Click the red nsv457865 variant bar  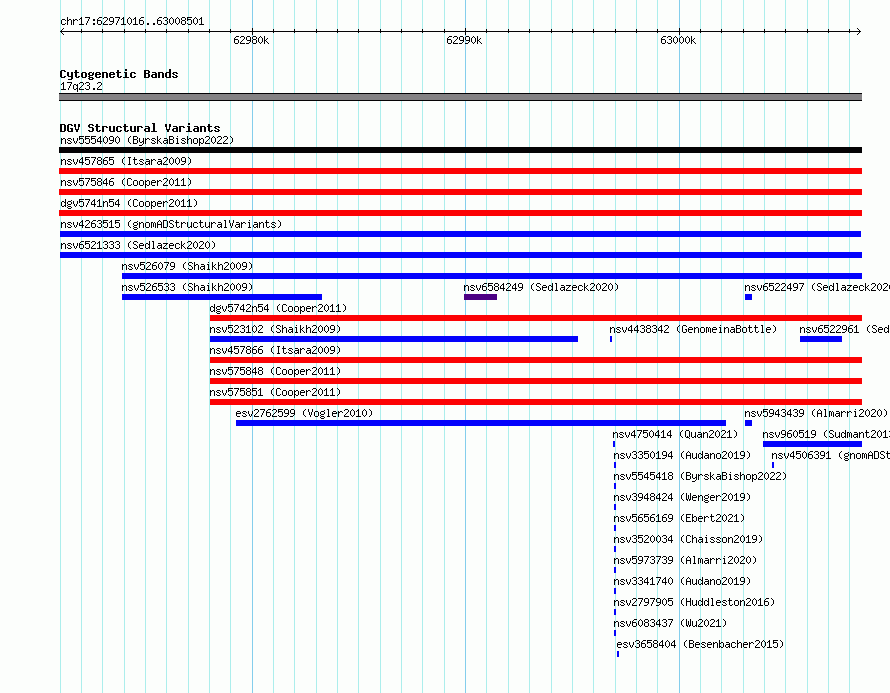click(460, 171)
